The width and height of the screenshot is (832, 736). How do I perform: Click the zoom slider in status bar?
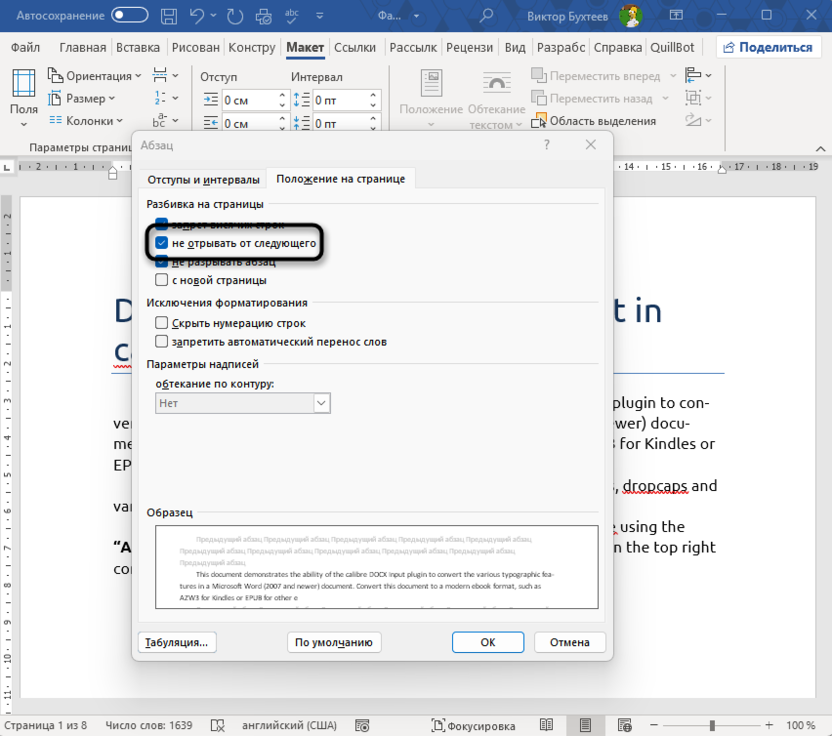(712, 725)
